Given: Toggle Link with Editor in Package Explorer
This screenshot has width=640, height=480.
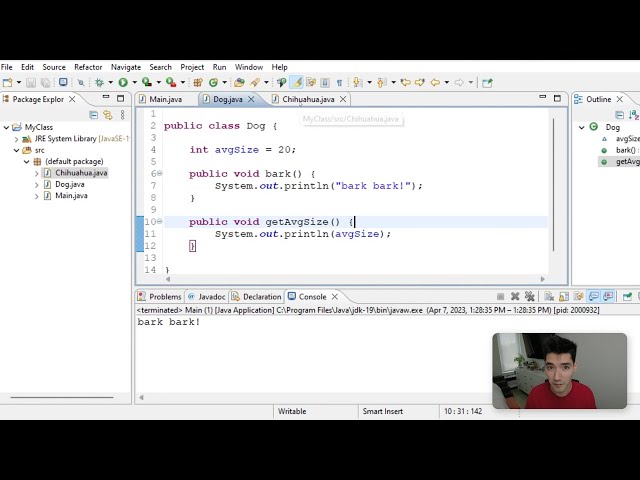Looking at the screenshot, I should click(108, 115).
